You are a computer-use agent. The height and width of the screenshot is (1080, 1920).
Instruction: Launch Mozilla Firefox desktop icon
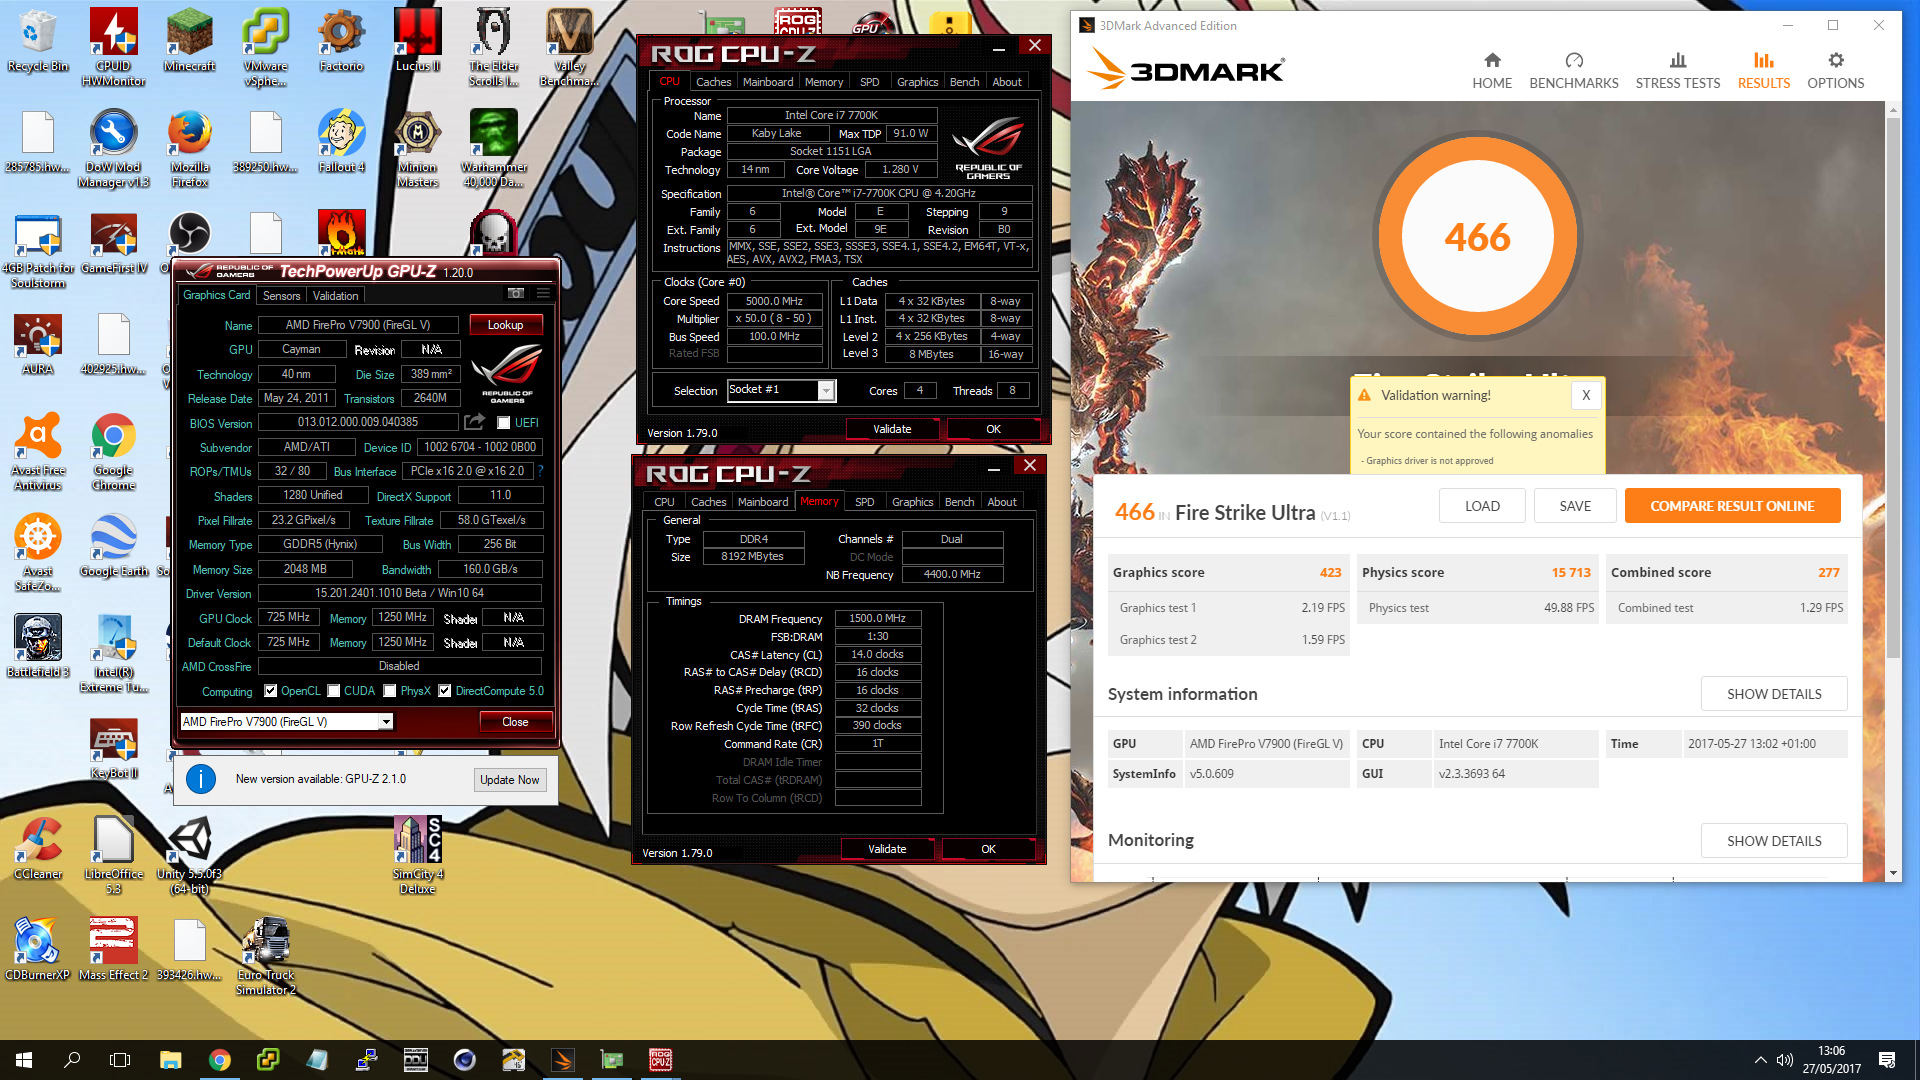coord(190,148)
